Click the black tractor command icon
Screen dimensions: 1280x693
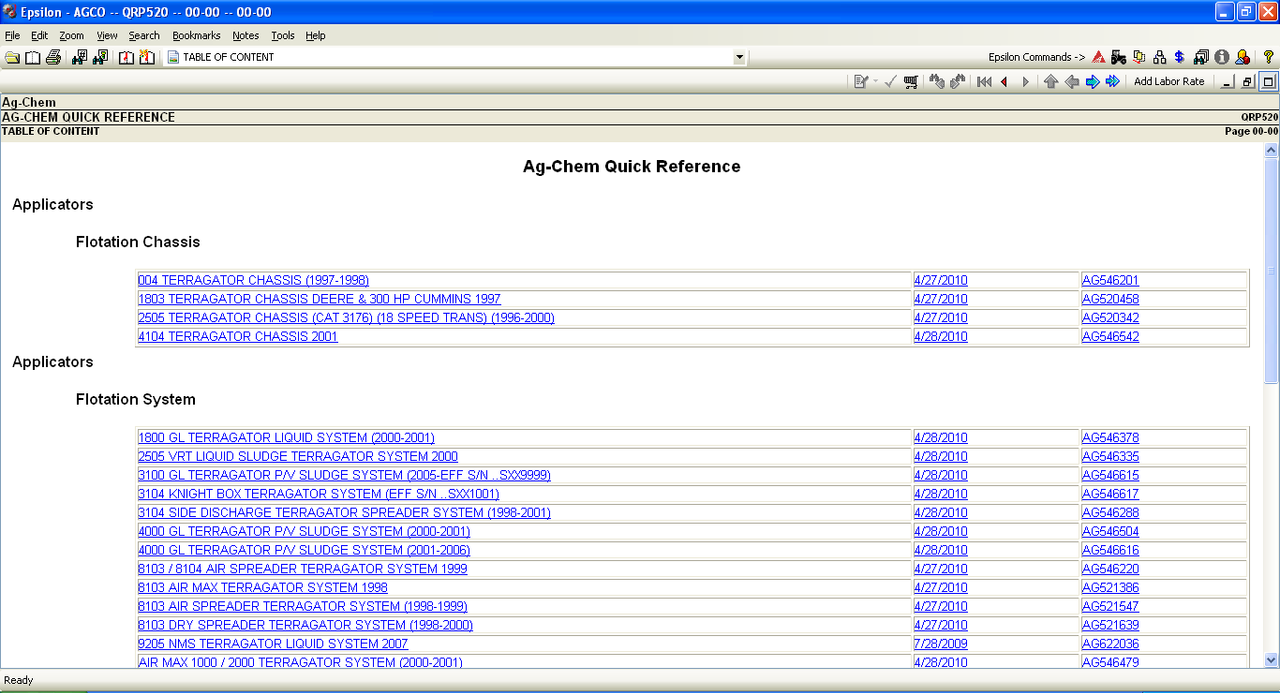point(1118,57)
